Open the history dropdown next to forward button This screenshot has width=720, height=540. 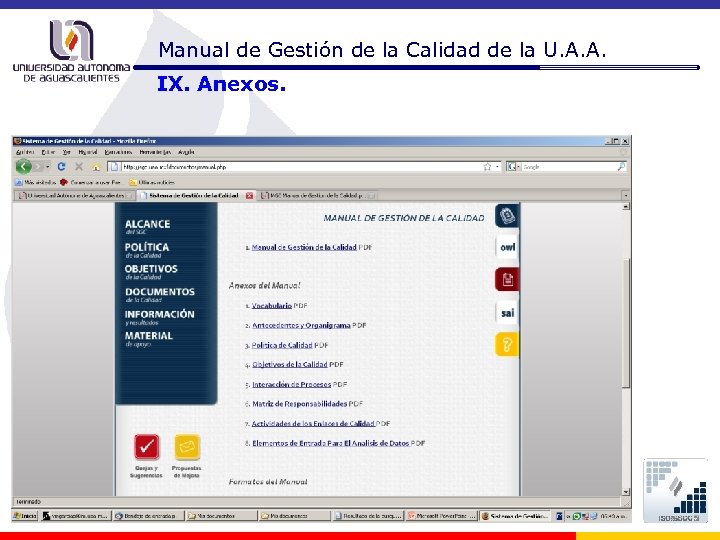(48, 167)
